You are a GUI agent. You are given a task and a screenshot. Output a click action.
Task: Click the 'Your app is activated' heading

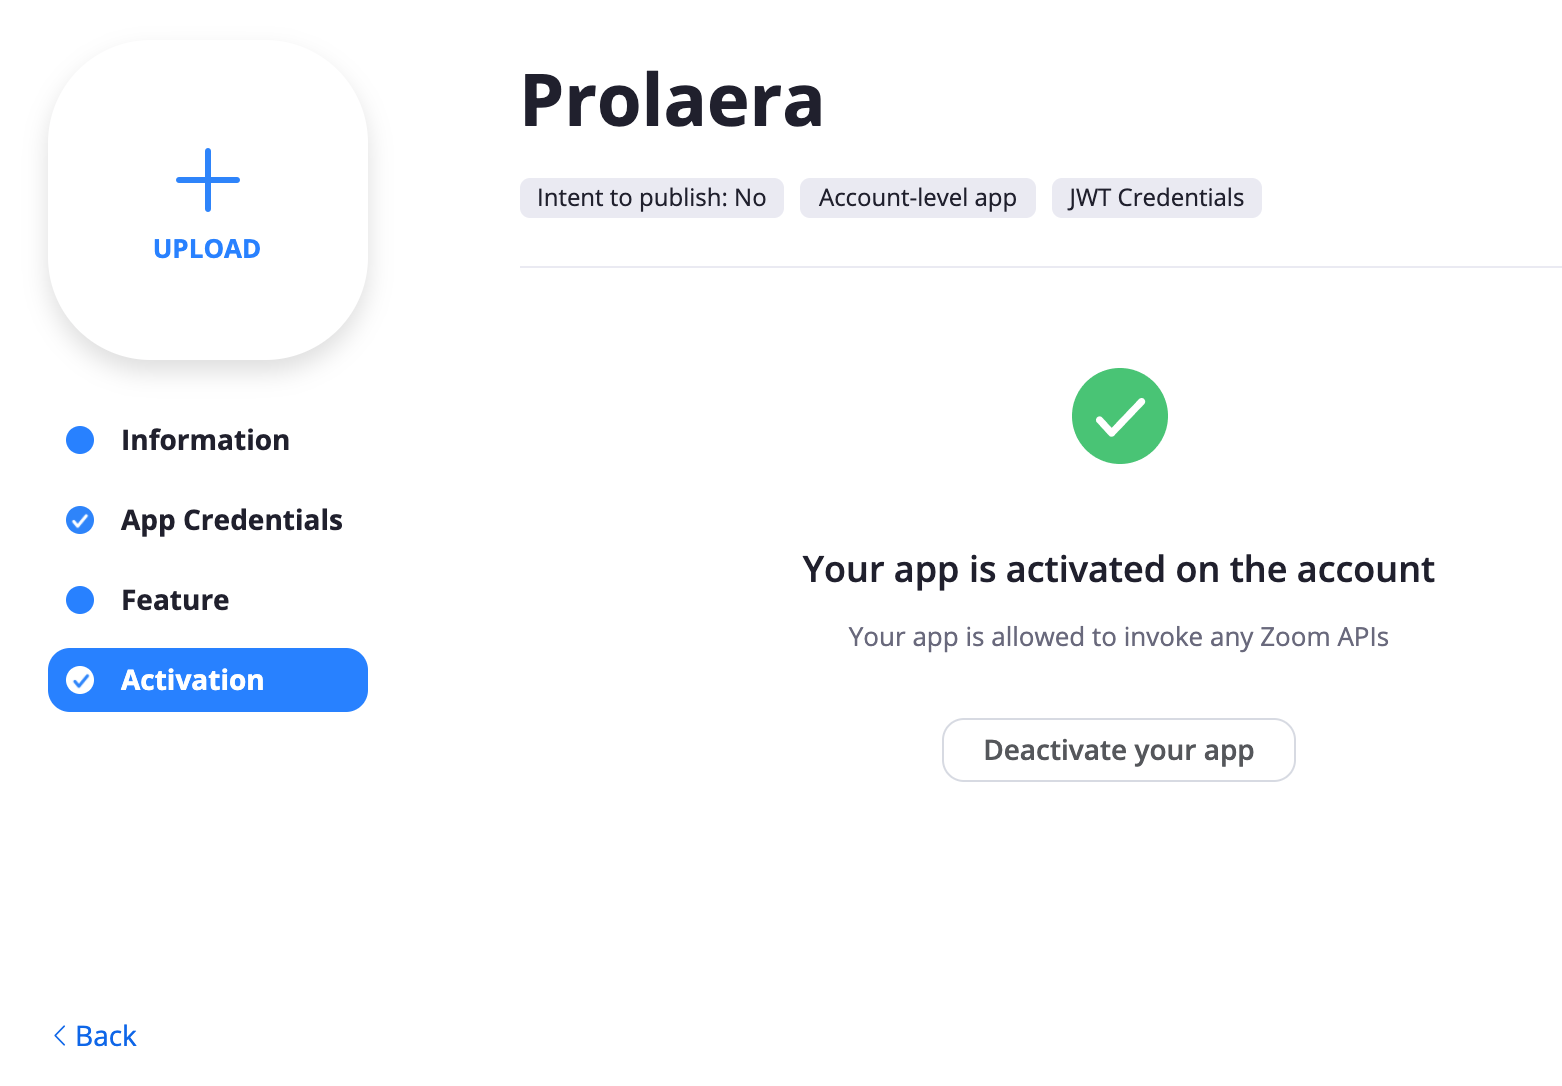pos(1118,570)
